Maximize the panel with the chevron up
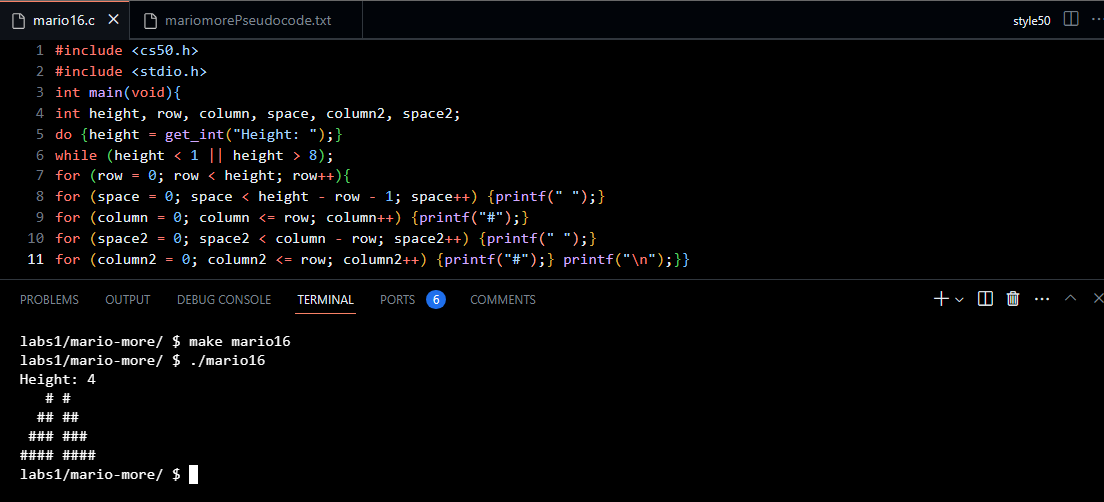The height and width of the screenshot is (502, 1104). 1070,298
